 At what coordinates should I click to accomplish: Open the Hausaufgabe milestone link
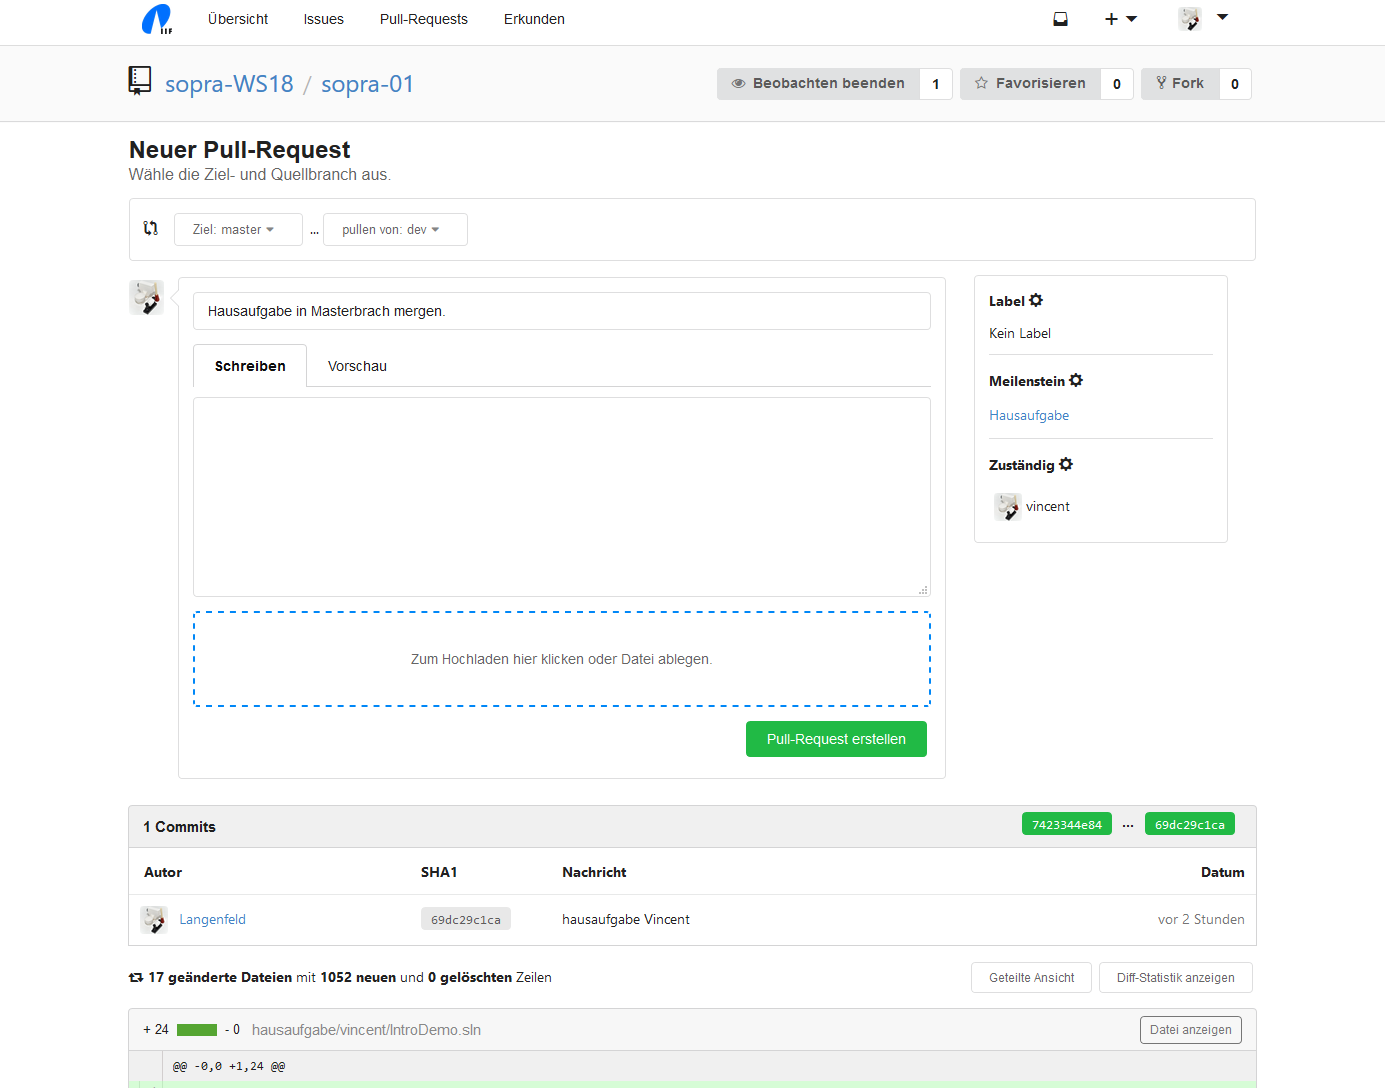(x=1029, y=415)
